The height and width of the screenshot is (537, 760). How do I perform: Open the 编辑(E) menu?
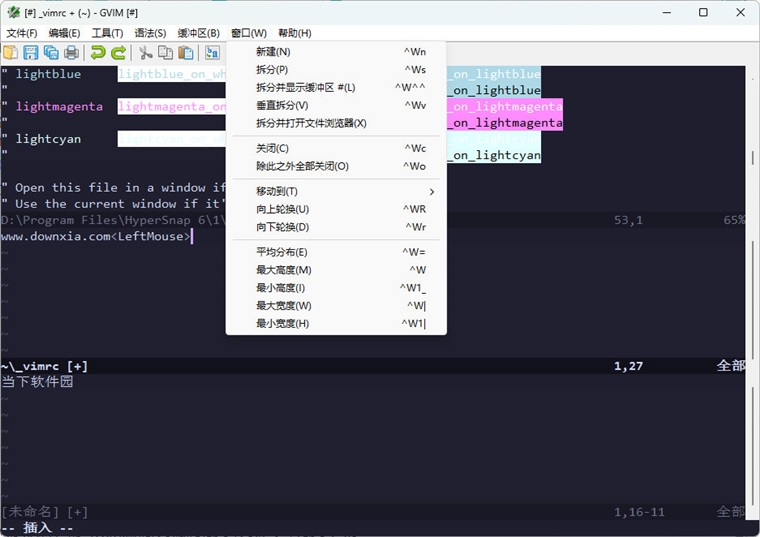[x=64, y=33]
